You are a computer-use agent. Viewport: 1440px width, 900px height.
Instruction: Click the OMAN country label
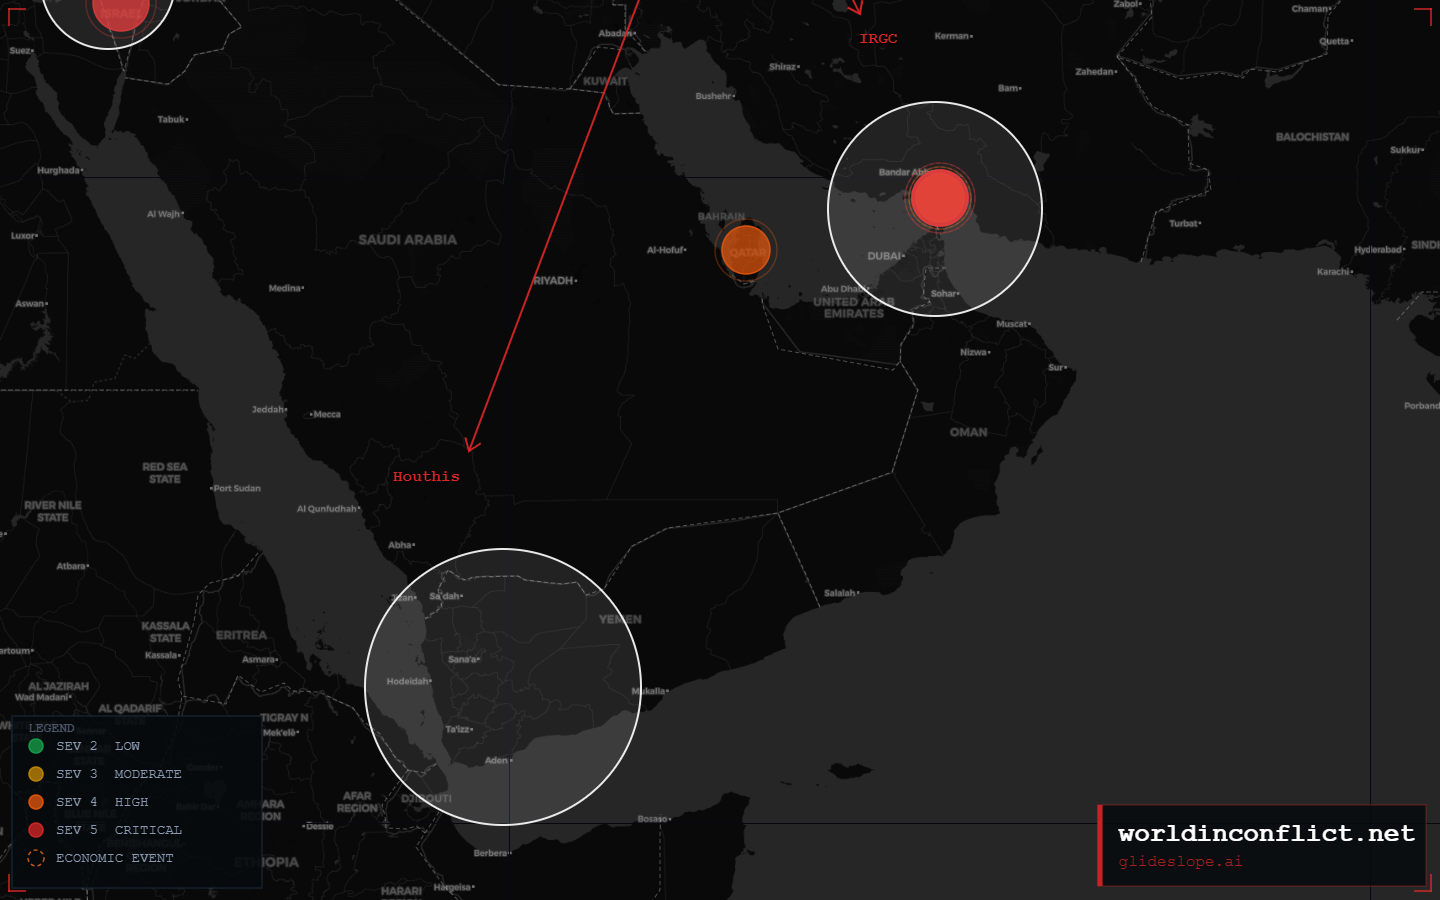(x=968, y=432)
